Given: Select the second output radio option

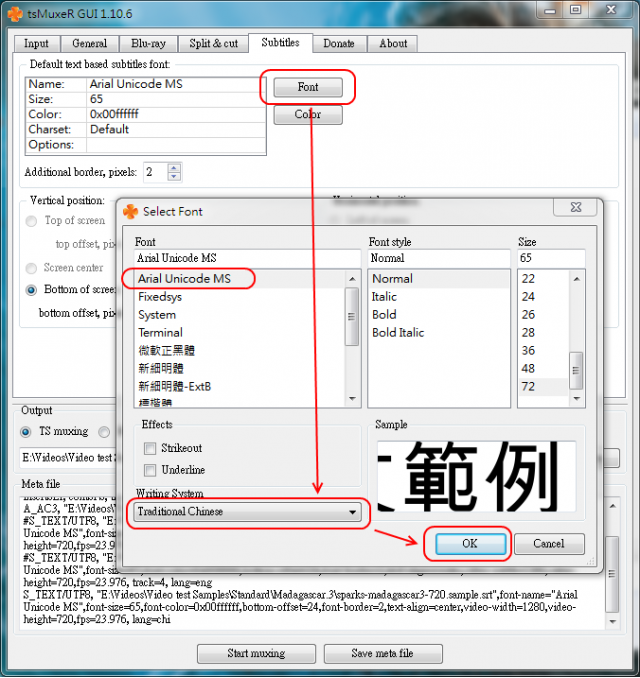Looking at the screenshot, I should [104, 432].
